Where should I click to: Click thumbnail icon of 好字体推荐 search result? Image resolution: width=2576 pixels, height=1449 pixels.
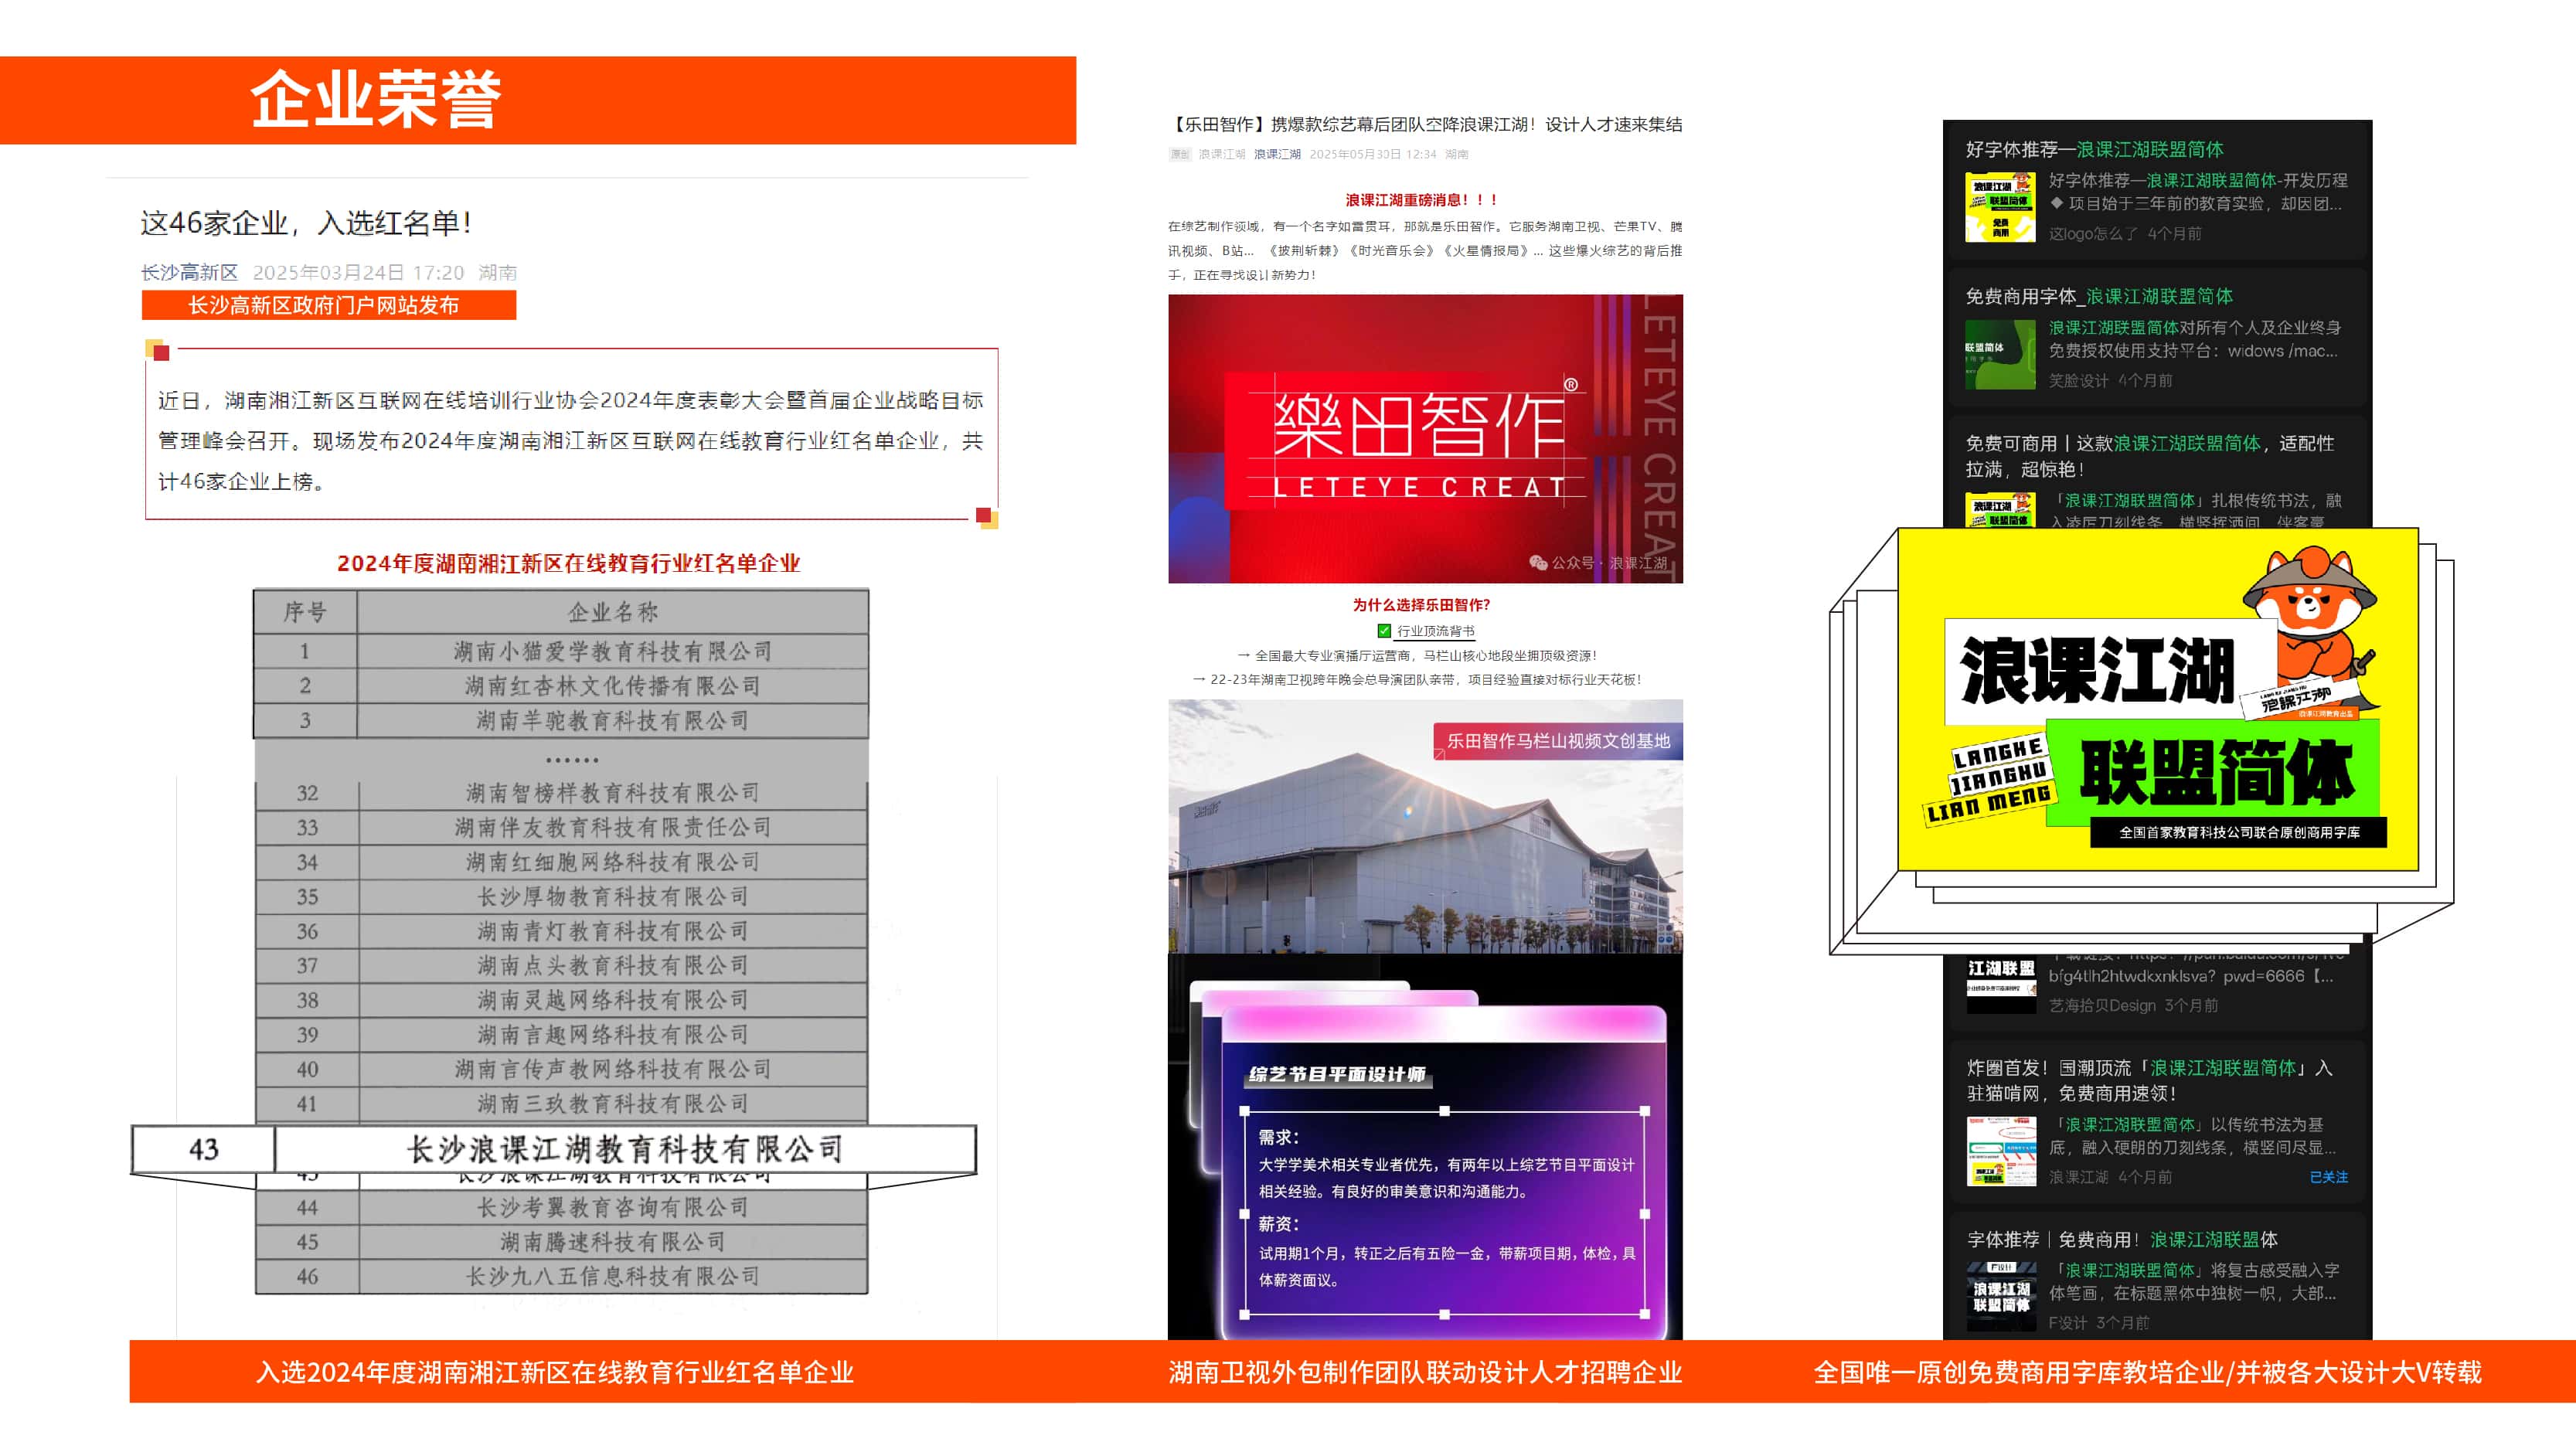pos(1999,207)
